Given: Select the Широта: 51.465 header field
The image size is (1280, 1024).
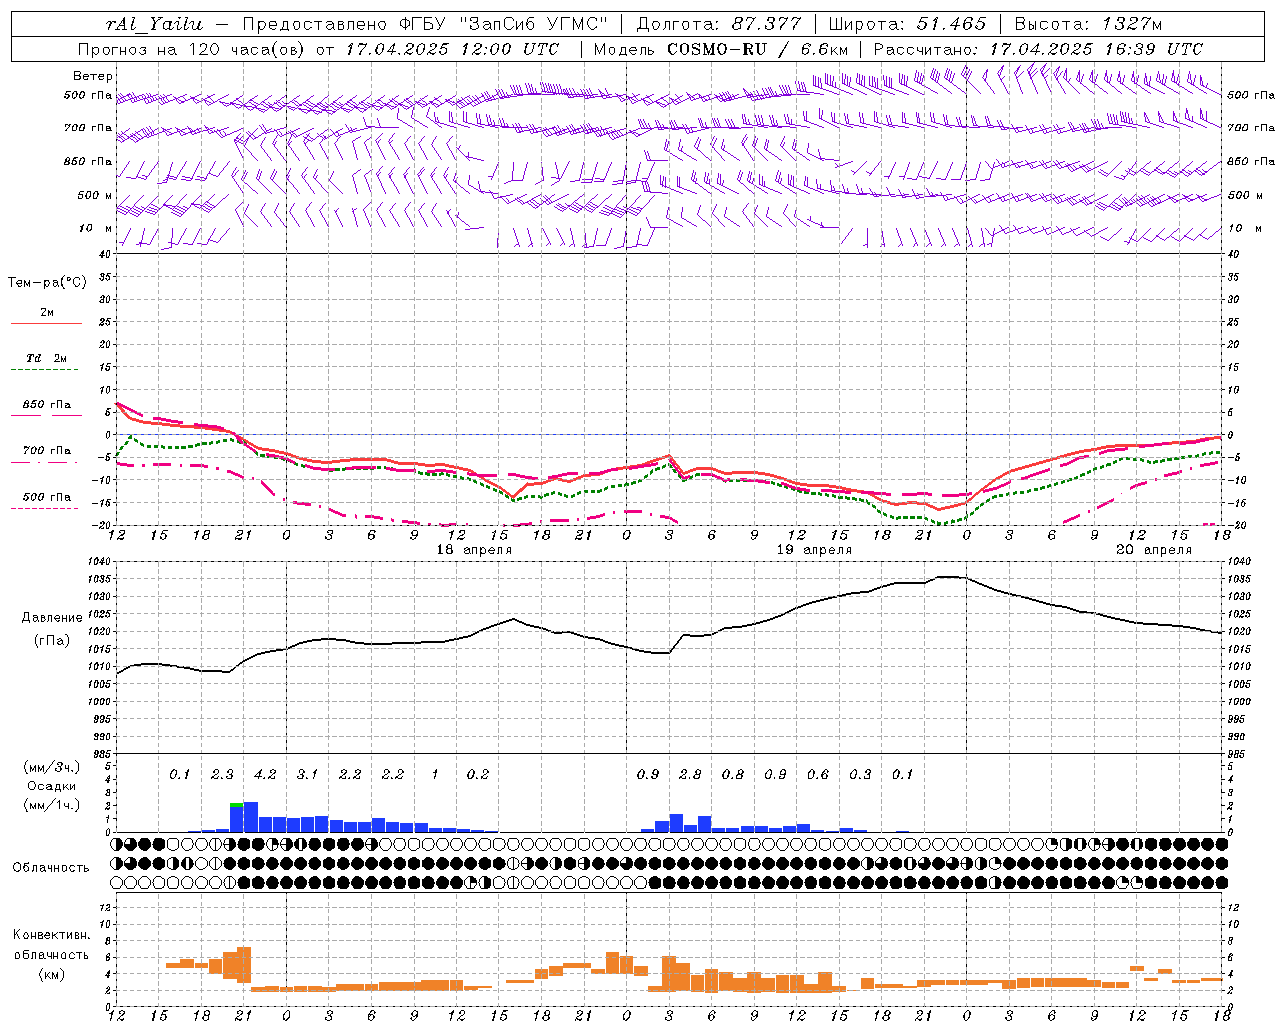Looking at the screenshot, I should point(908,24).
